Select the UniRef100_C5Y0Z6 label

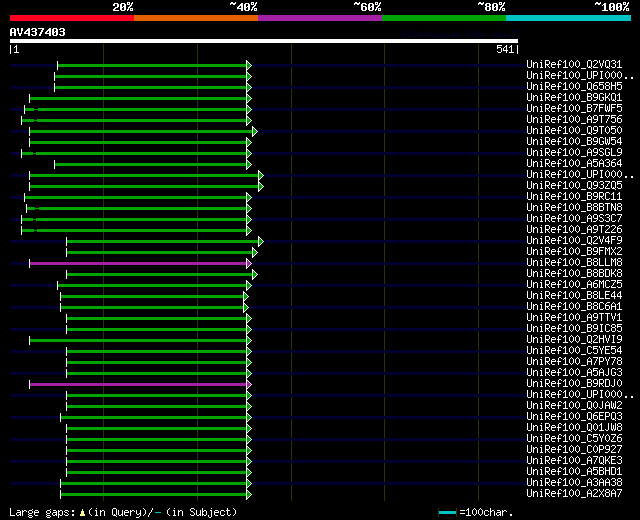coord(574,439)
